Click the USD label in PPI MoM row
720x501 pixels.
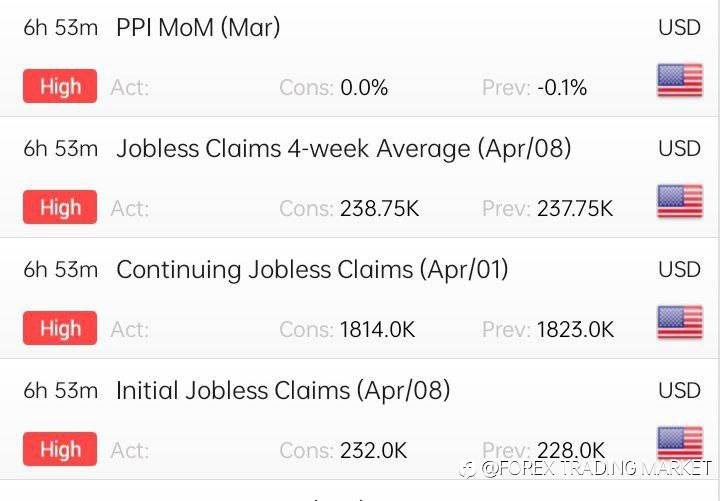pos(679,28)
